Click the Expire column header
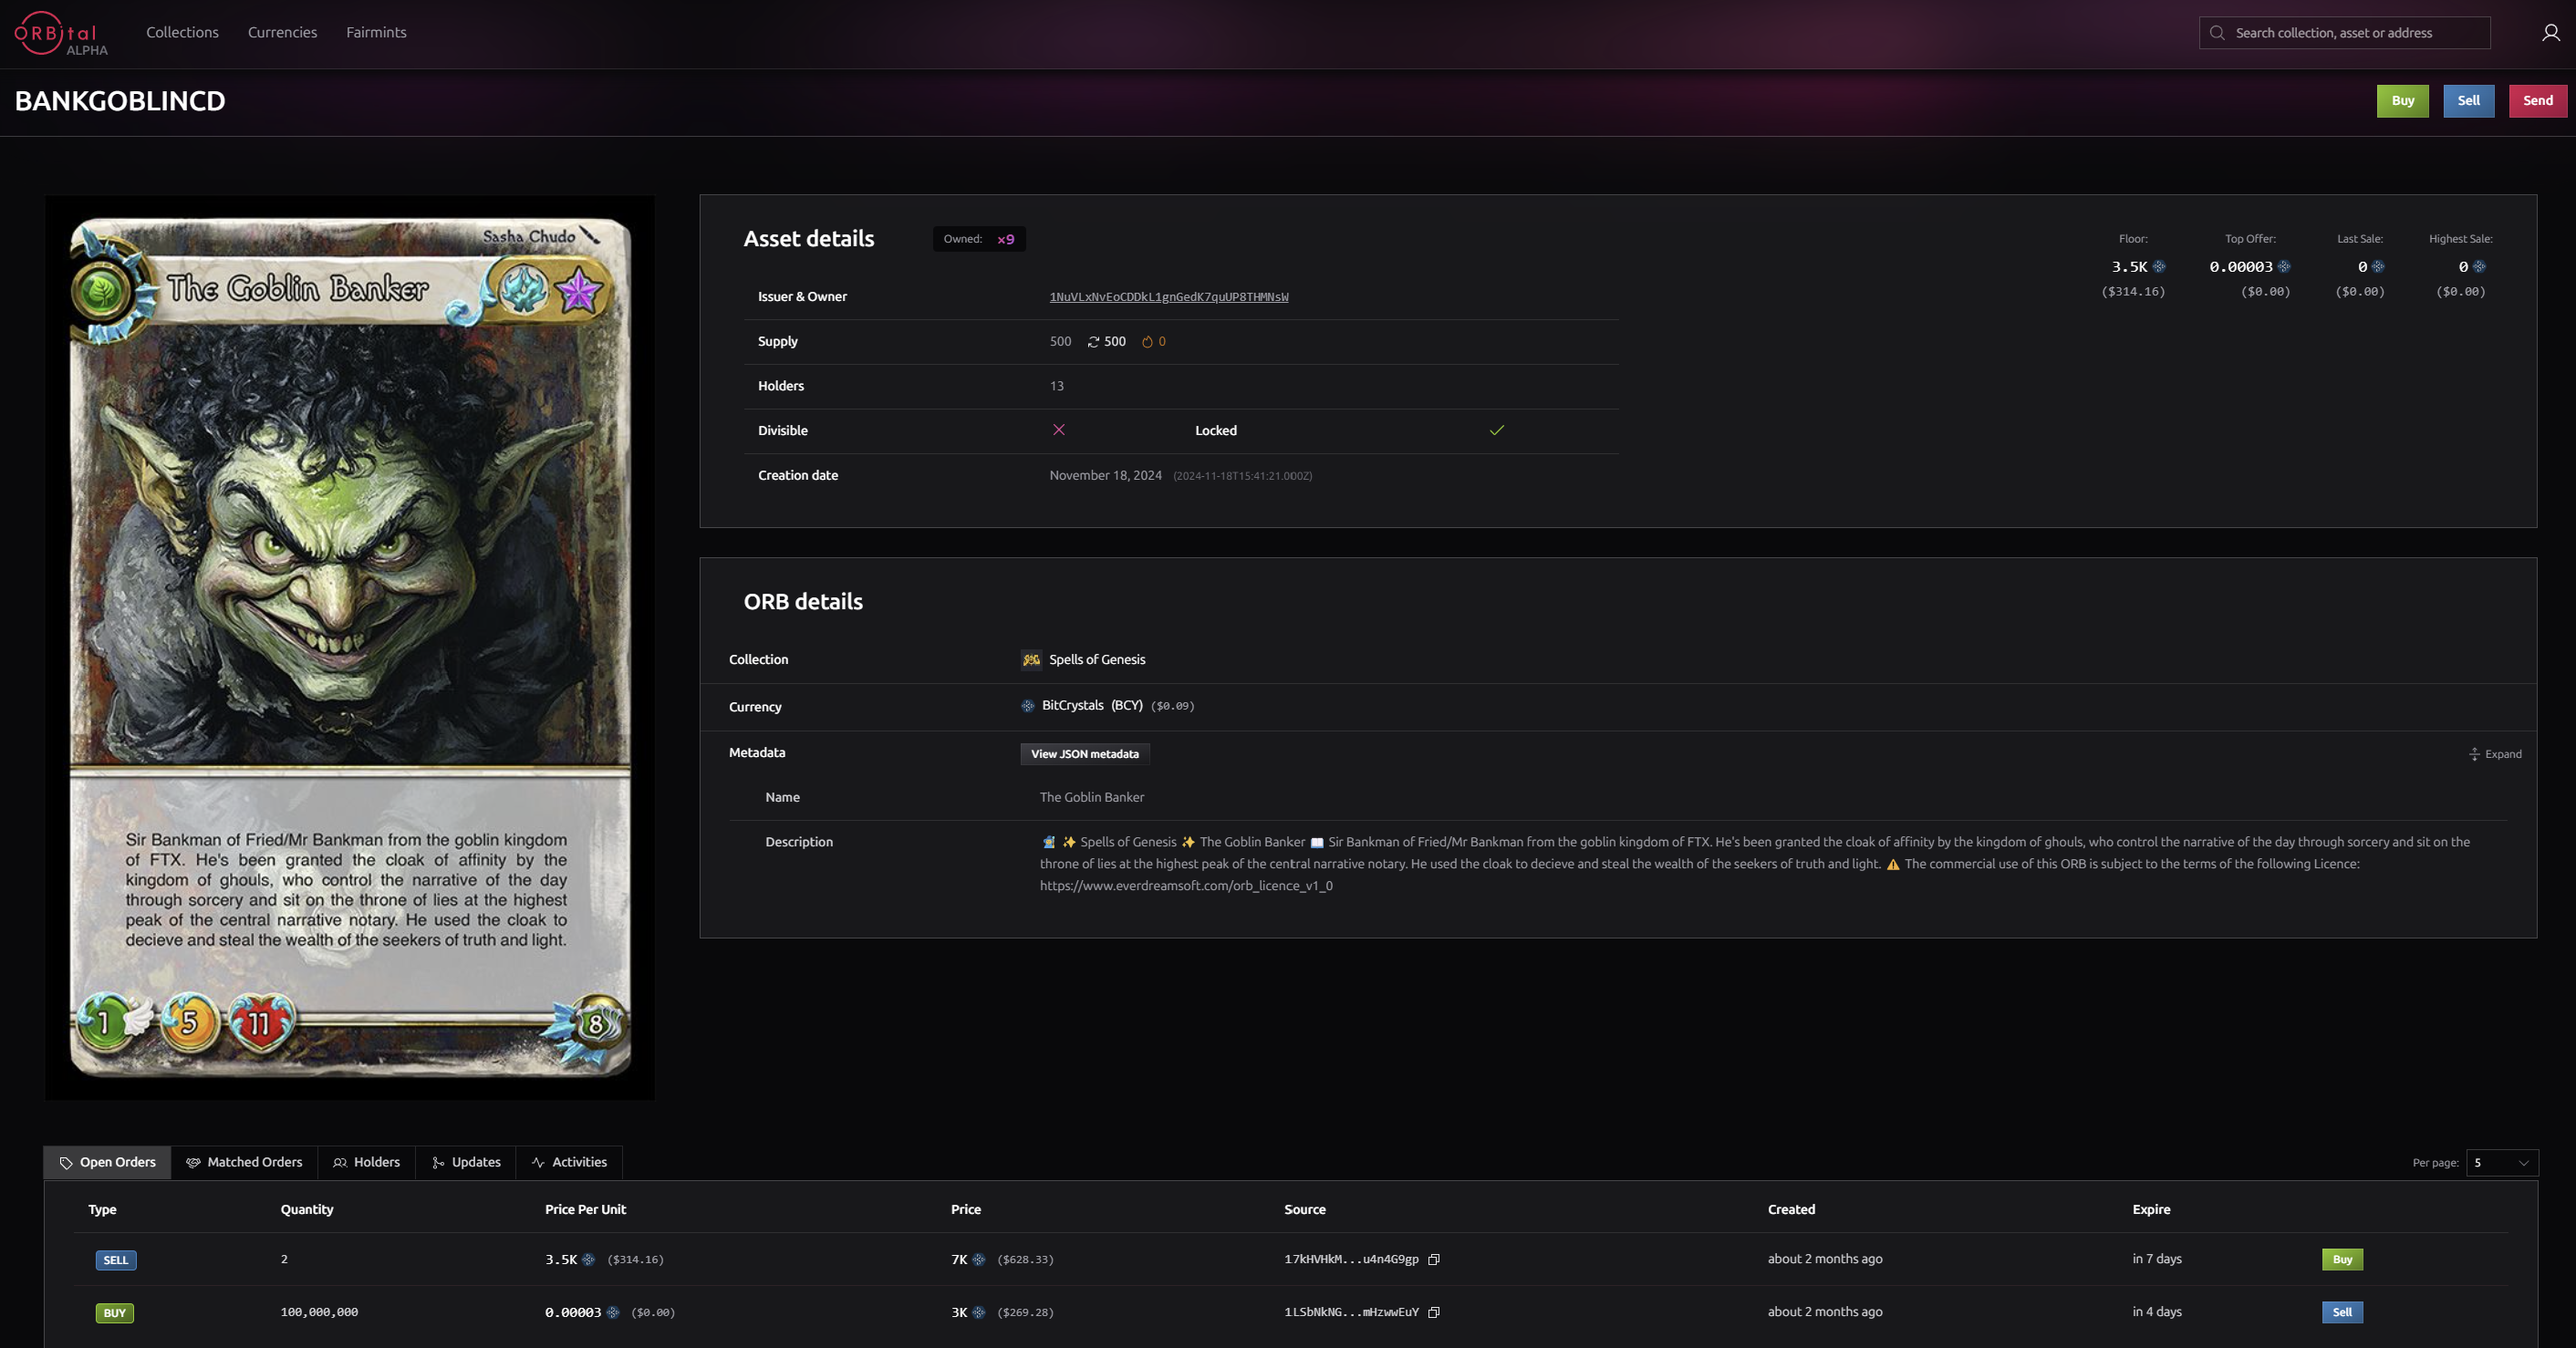The height and width of the screenshot is (1348, 2576). point(2151,1210)
